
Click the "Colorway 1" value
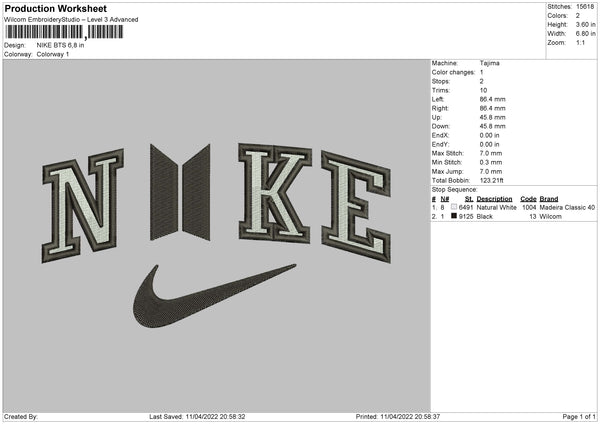[53, 54]
